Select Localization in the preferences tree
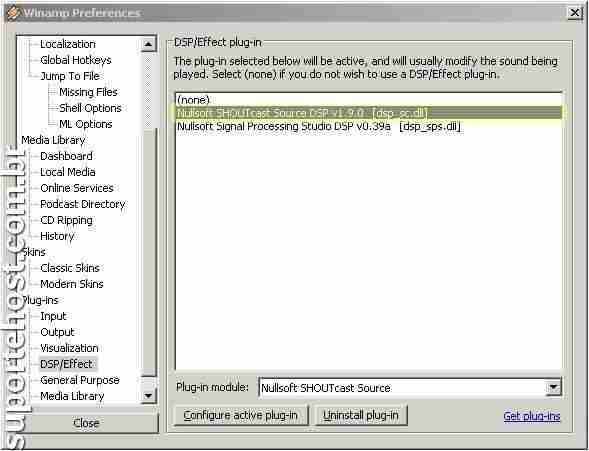The width and height of the screenshot is (589, 451). pyautogui.click(x=68, y=44)
